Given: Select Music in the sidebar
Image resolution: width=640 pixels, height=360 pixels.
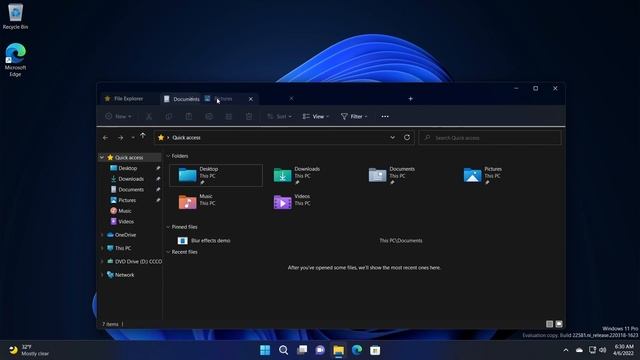Looking at the screenshot, I should coord(124,211).
